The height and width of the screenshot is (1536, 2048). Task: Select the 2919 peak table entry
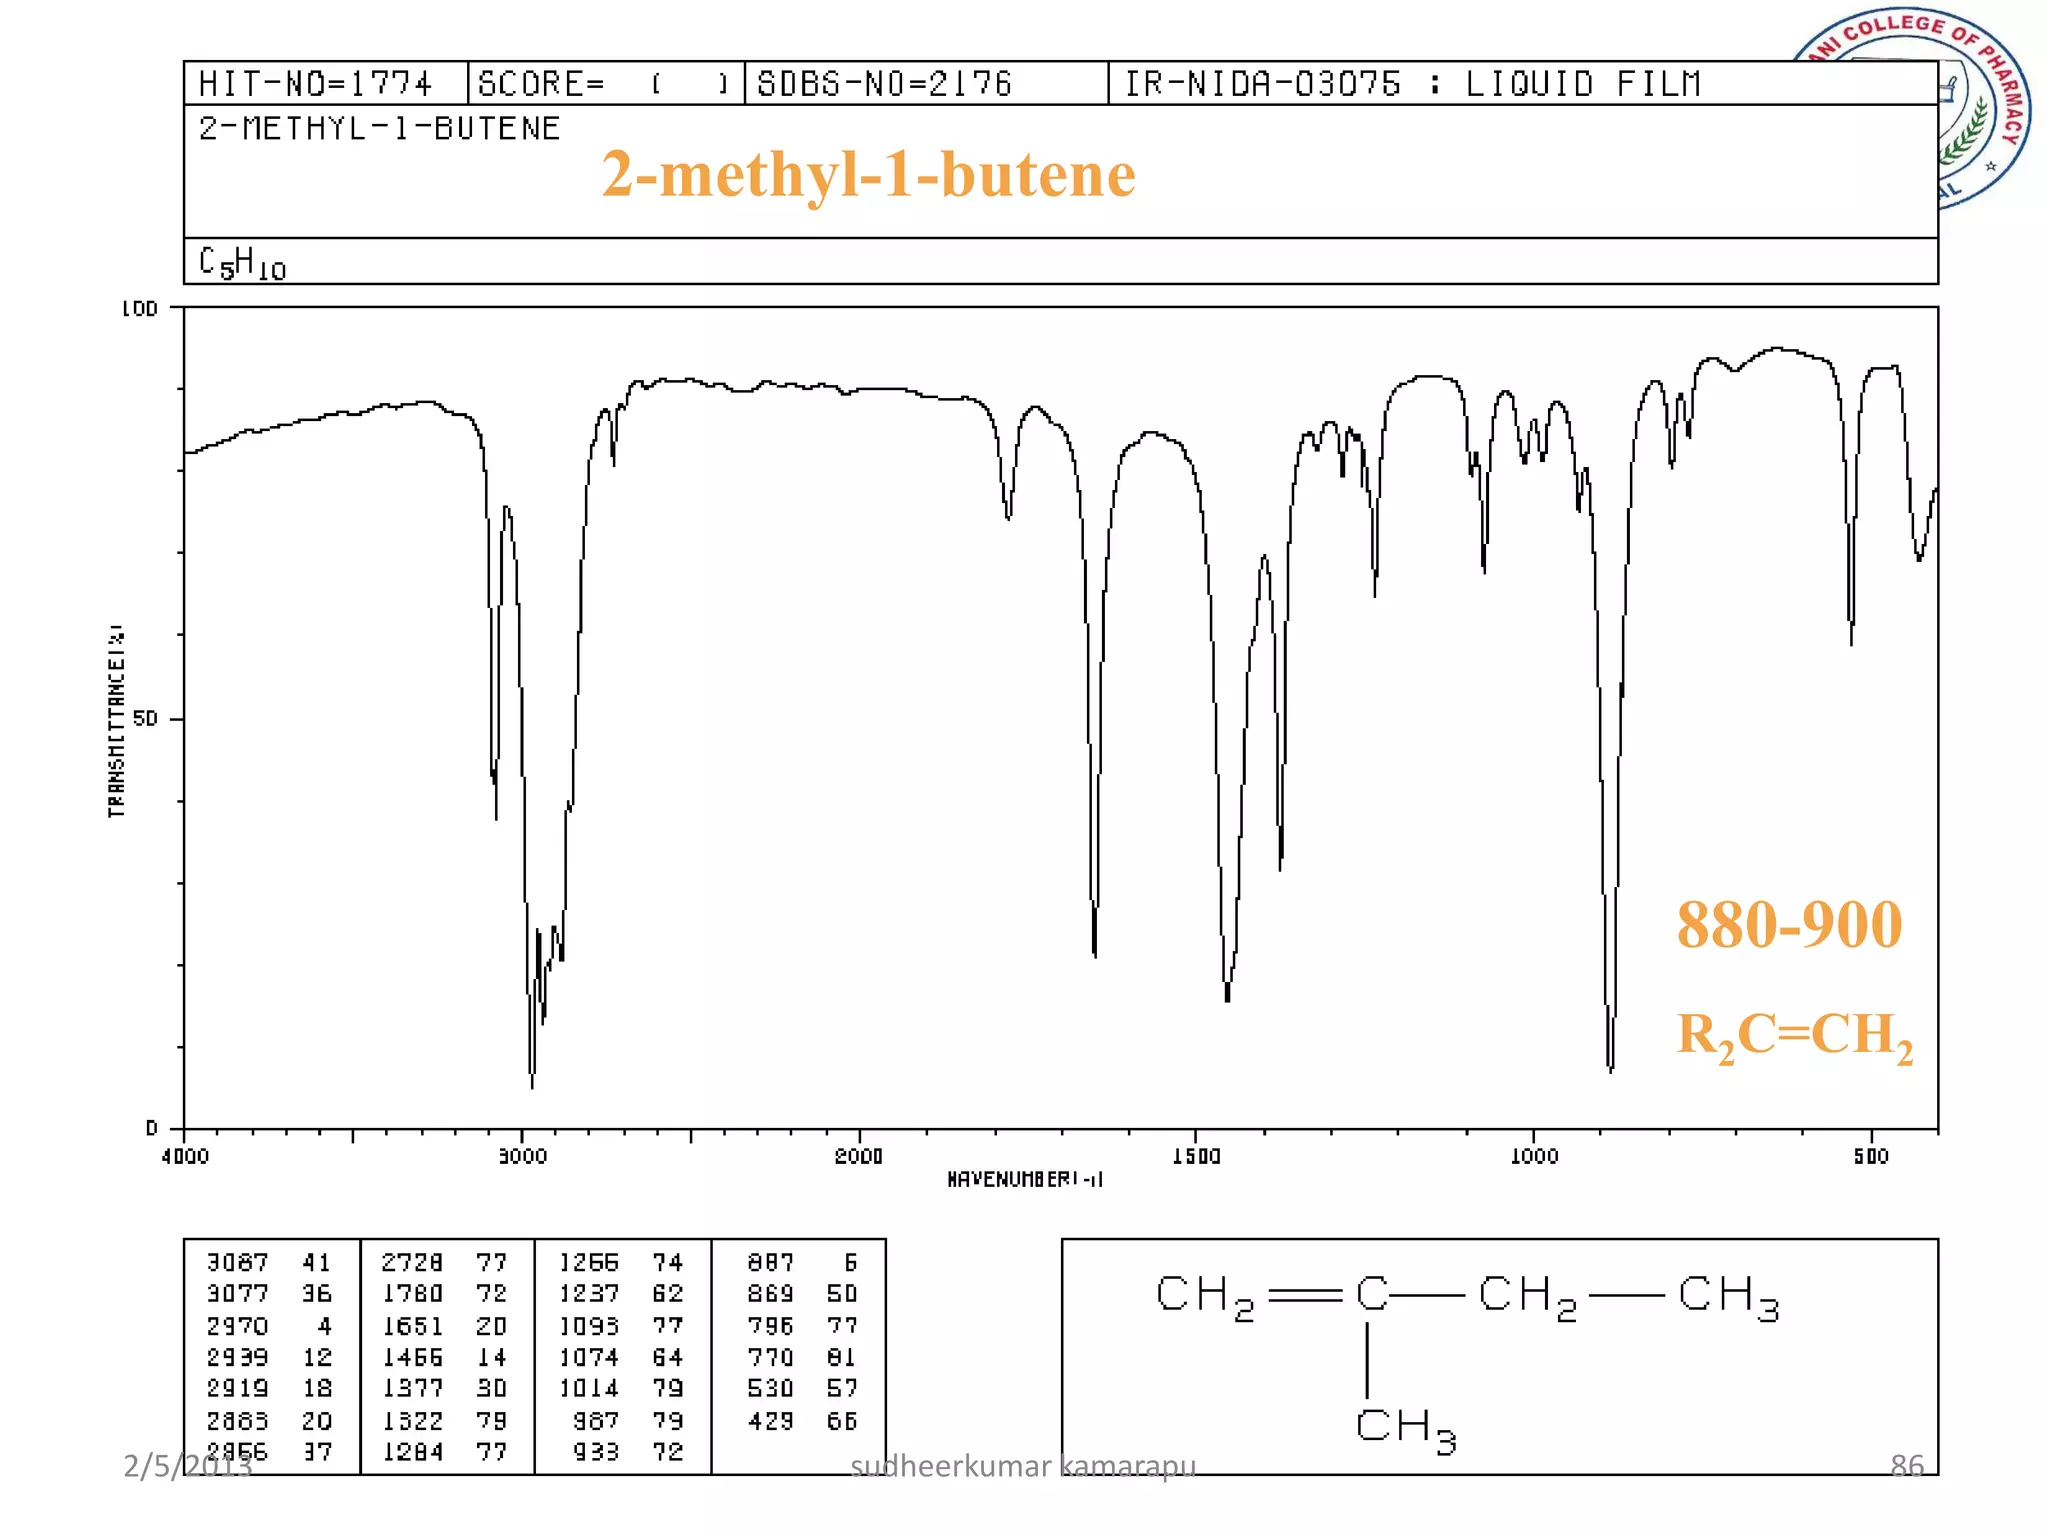point(268,1388)
